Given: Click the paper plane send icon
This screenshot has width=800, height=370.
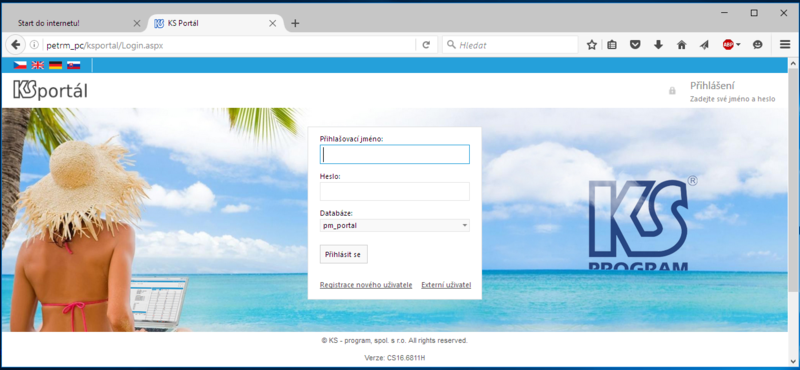Looking at the screenshot, I should pyautogui.click(x=705, y=45).
